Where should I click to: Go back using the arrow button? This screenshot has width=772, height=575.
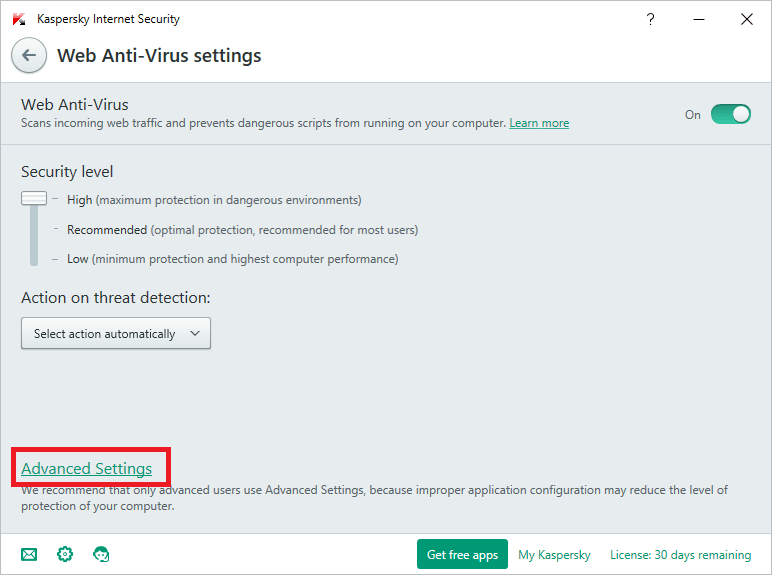coord(29,56)
